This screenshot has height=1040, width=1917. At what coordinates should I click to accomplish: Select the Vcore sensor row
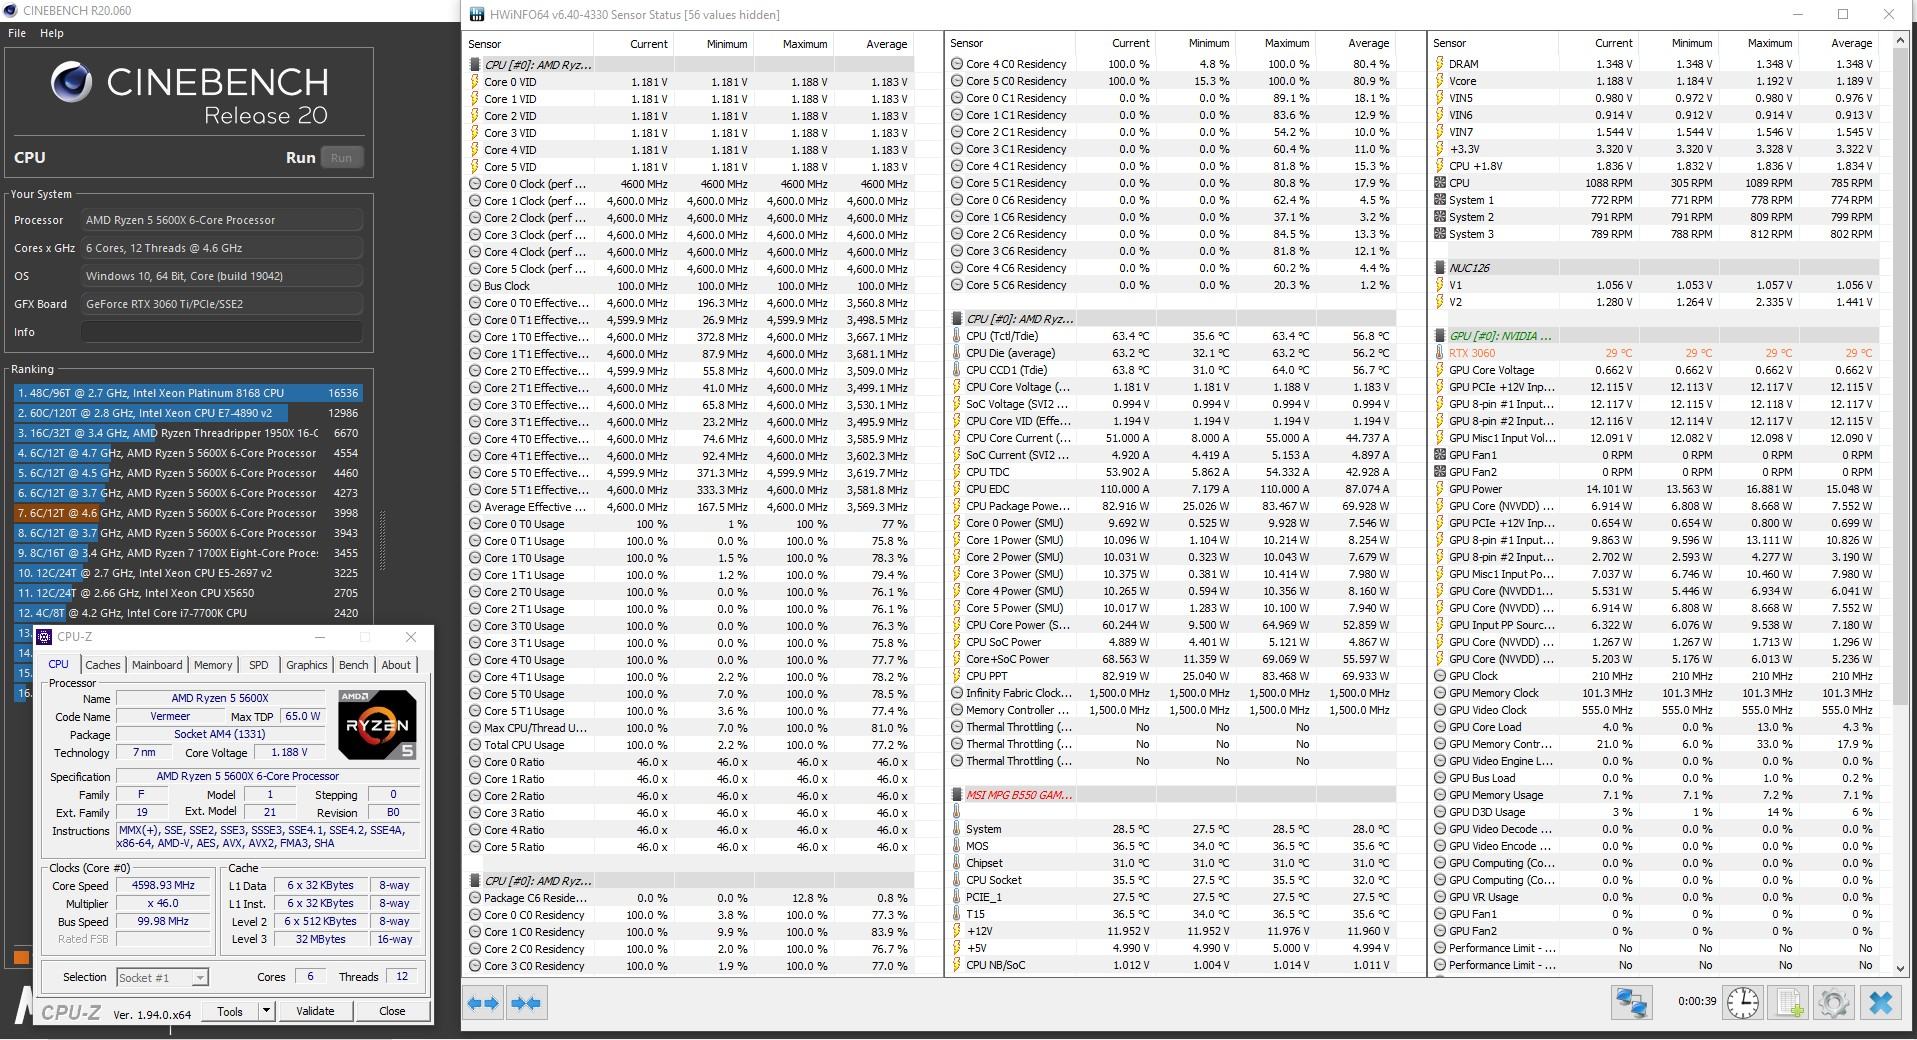tap(1654, 81)
